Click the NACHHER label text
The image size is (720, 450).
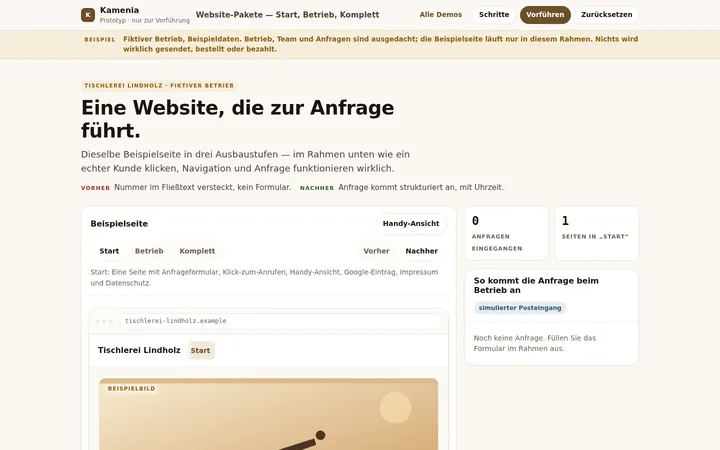pos(317,188)
